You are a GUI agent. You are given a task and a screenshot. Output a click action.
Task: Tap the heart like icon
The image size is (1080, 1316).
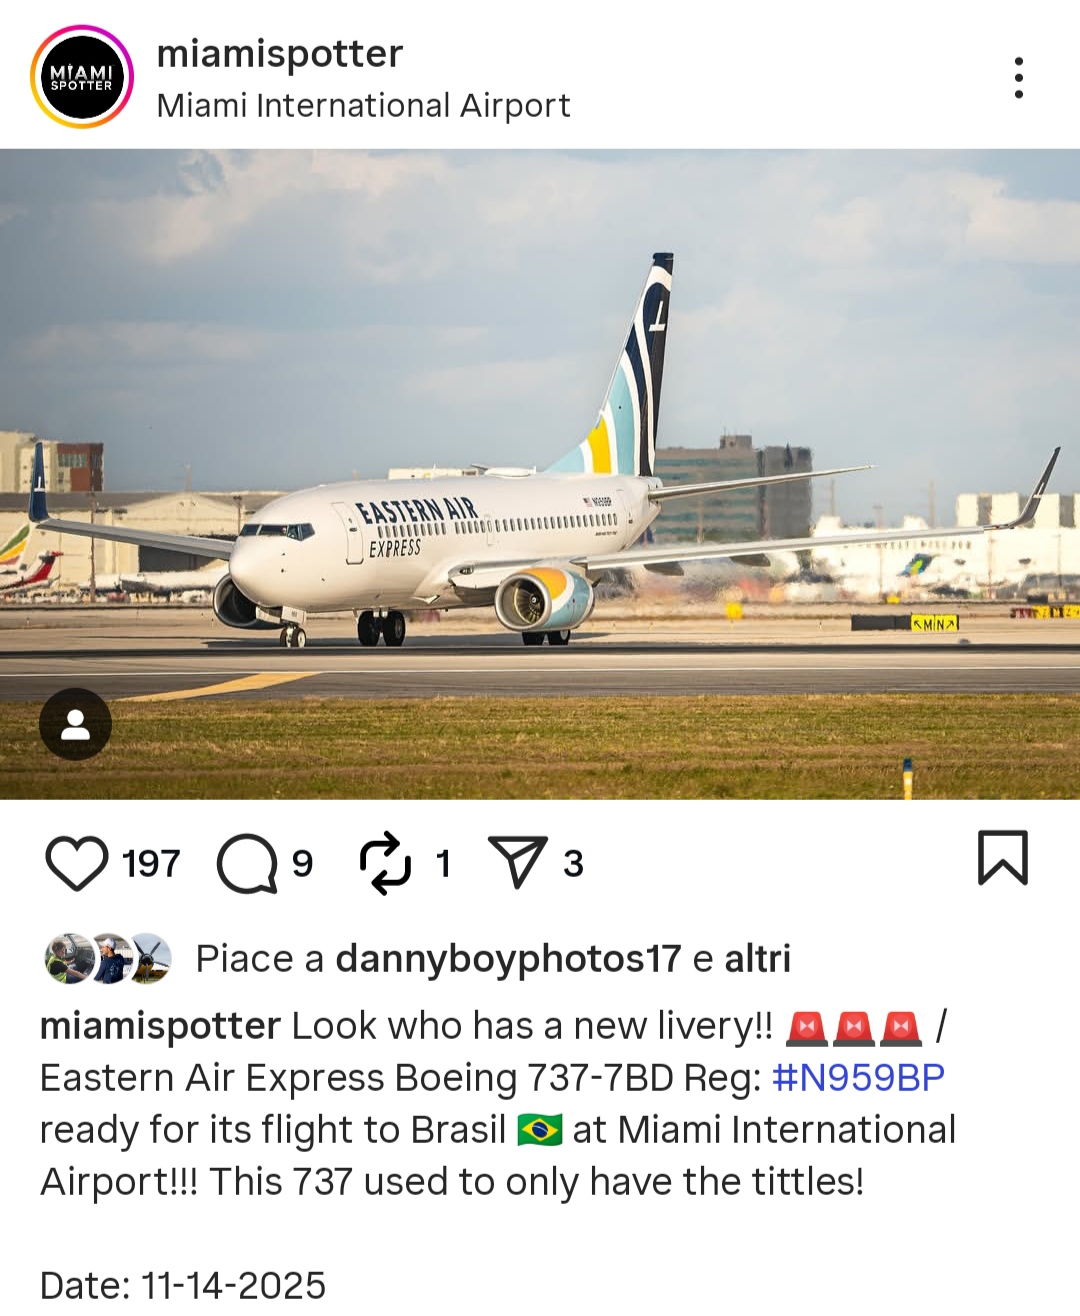pyautogui.click(x=77, y=863)
